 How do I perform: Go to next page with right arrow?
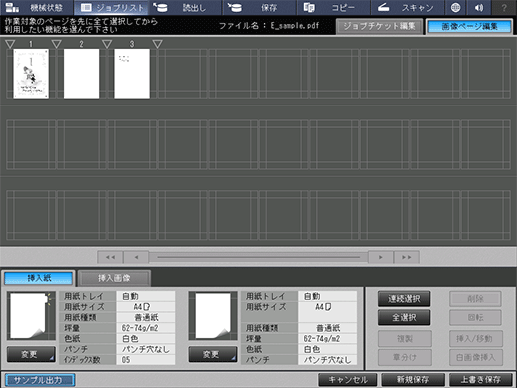pyautogui.click(x=381, y=257)
